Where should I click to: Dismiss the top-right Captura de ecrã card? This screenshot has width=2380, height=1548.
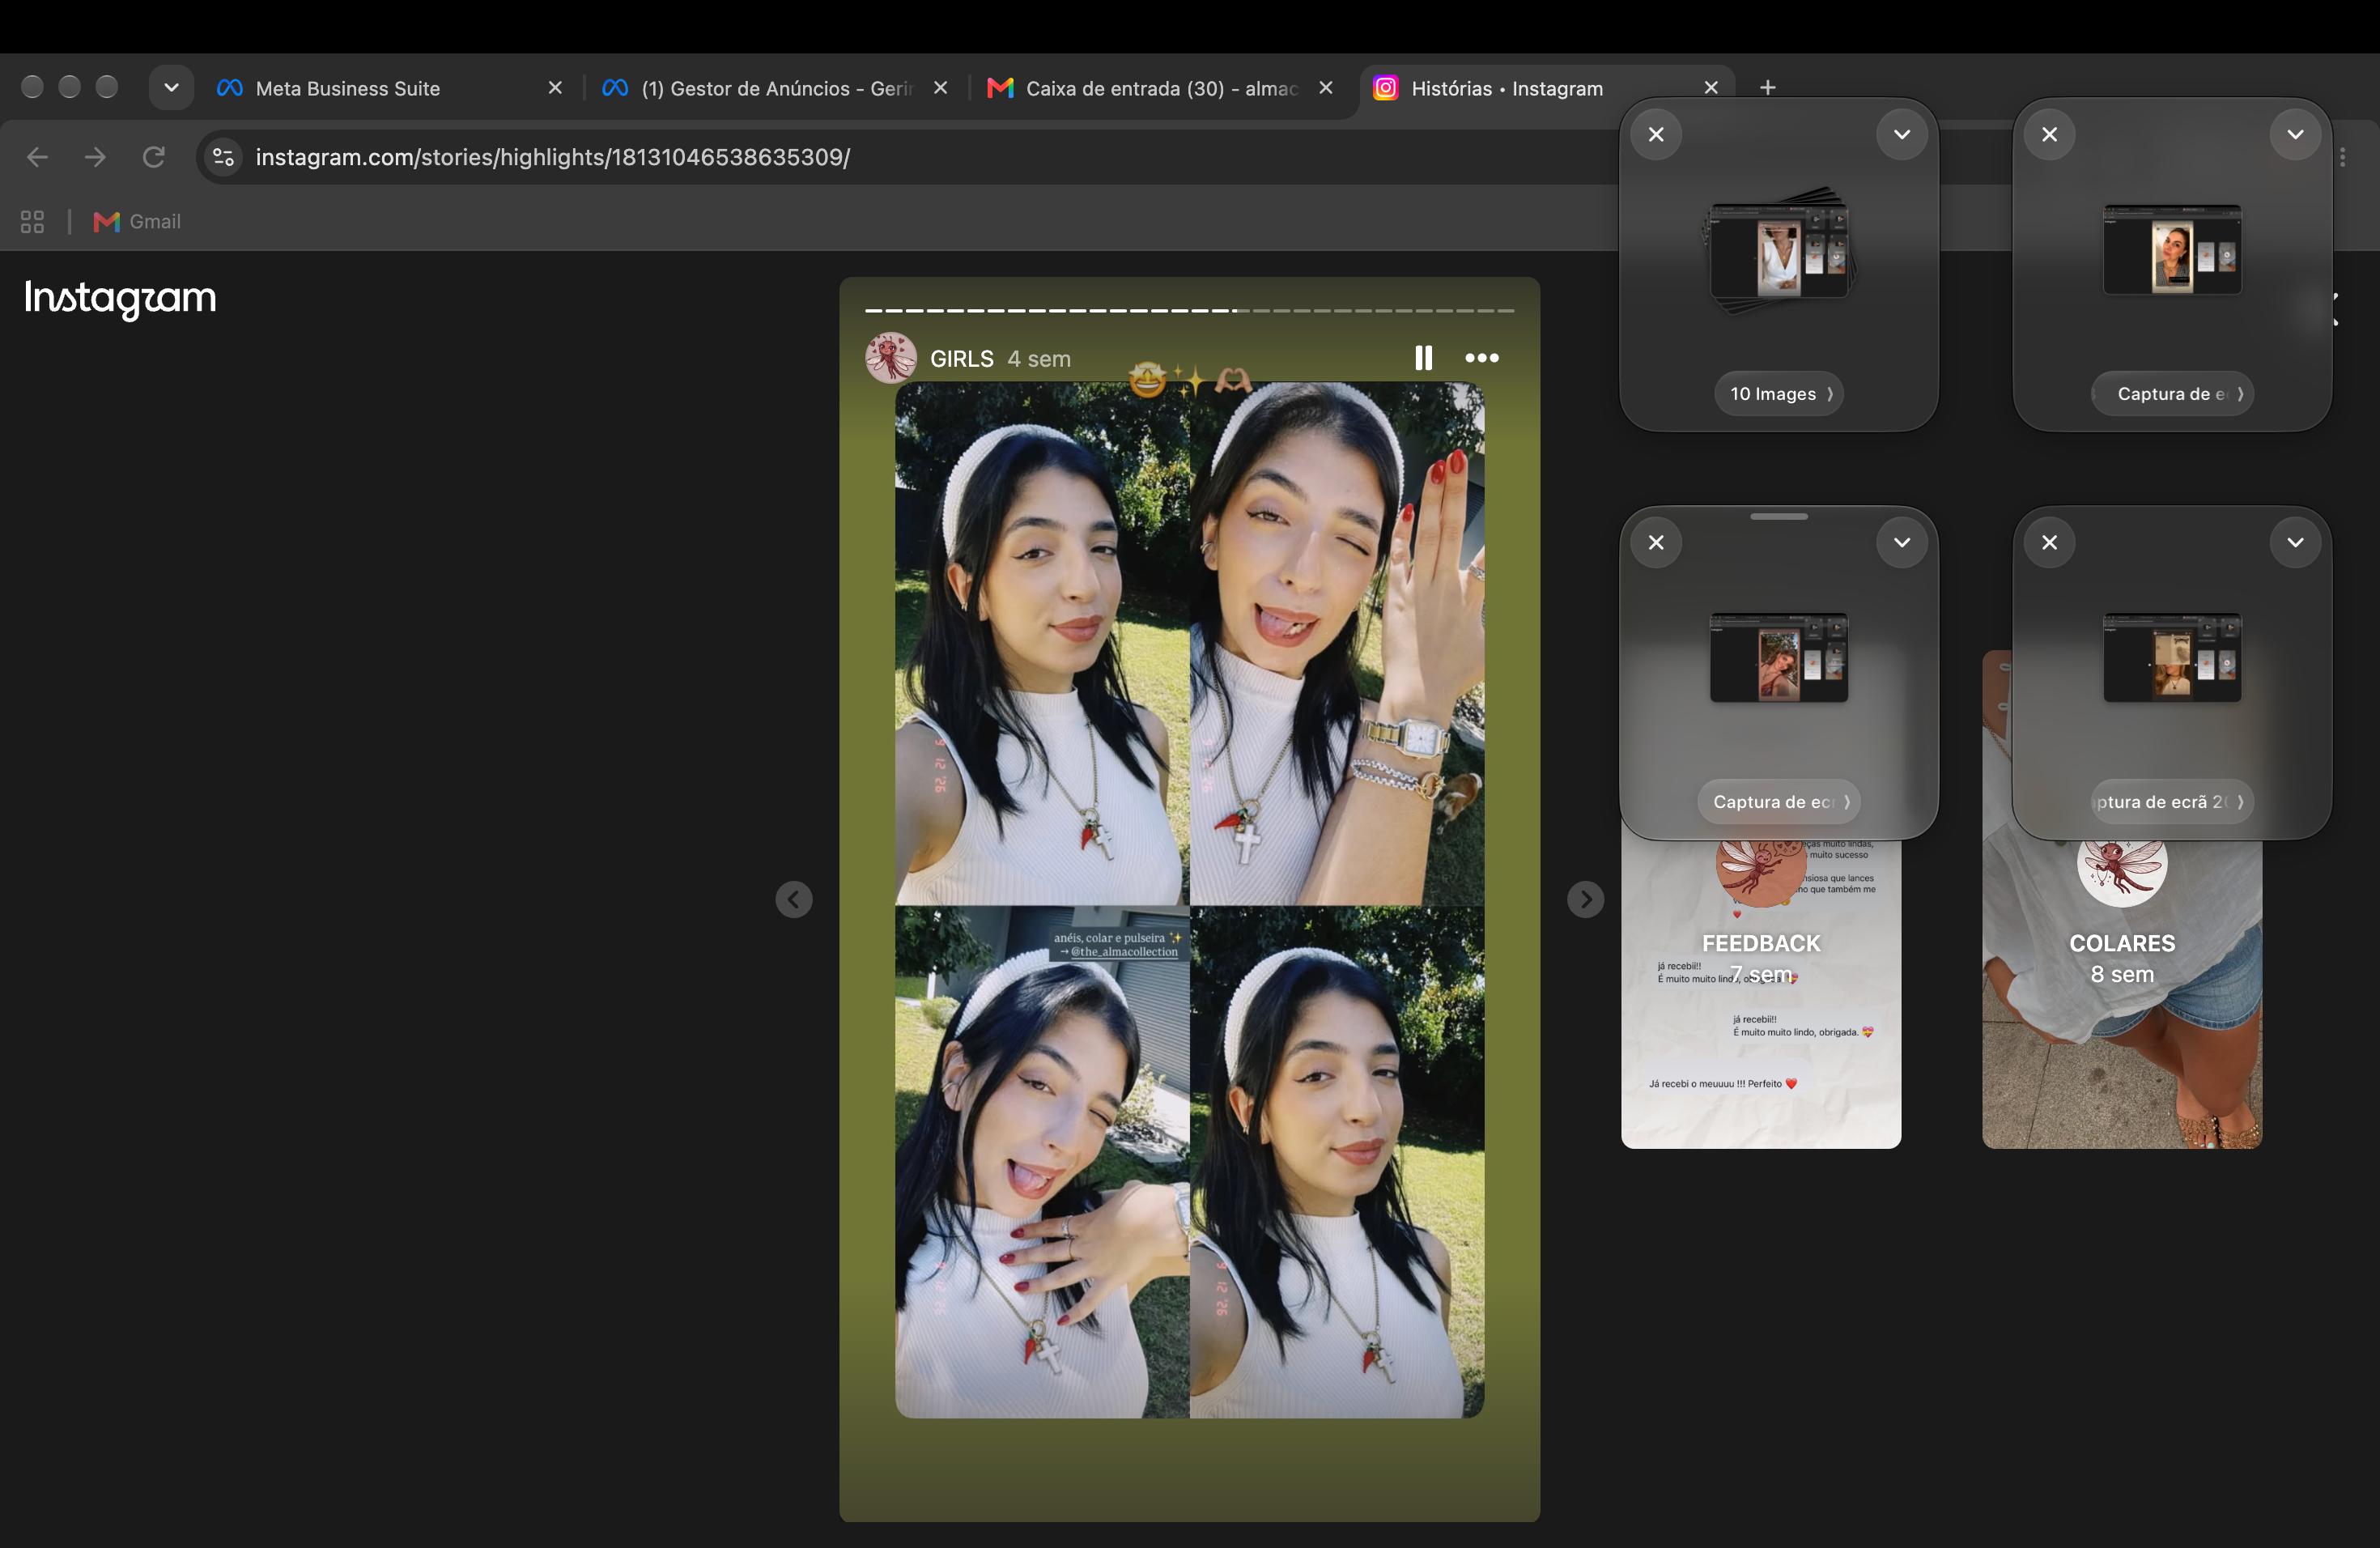[x=2049, y=134]
